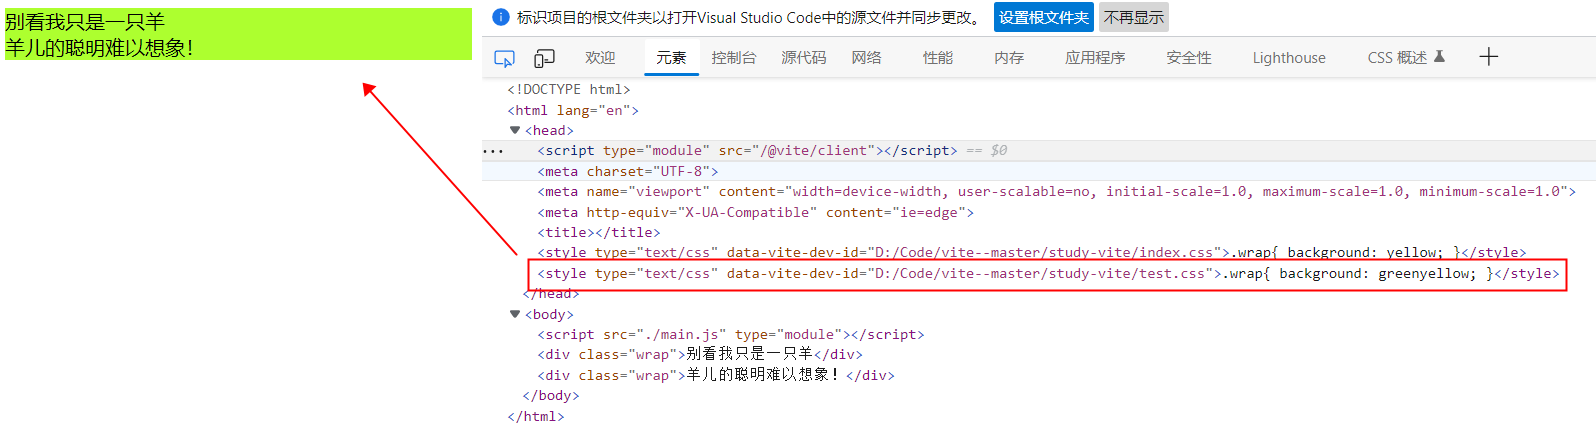Select the vite client script node
This screenshot has height=436, width=1596.
point(747,151)
